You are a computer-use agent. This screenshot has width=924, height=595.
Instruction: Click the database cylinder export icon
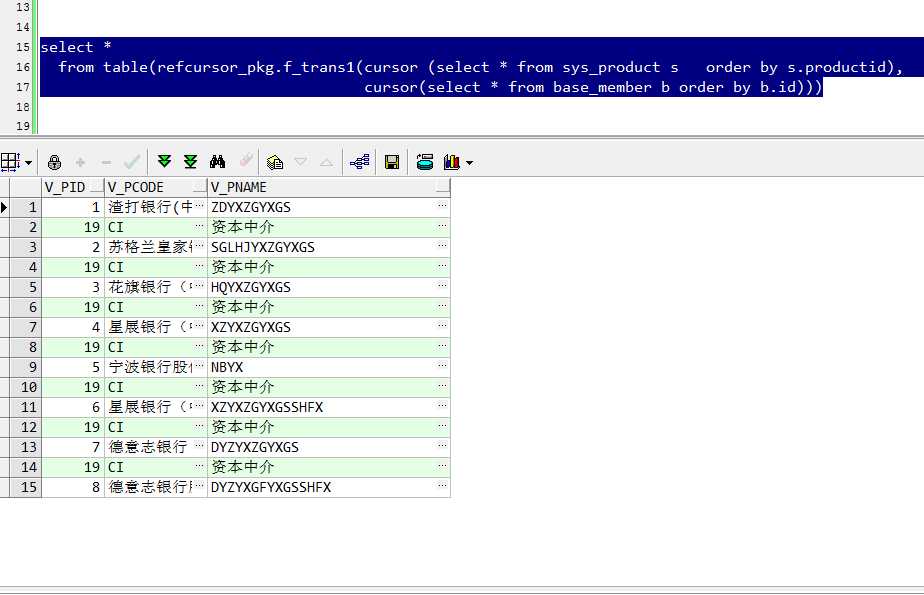tap(425, 161)
